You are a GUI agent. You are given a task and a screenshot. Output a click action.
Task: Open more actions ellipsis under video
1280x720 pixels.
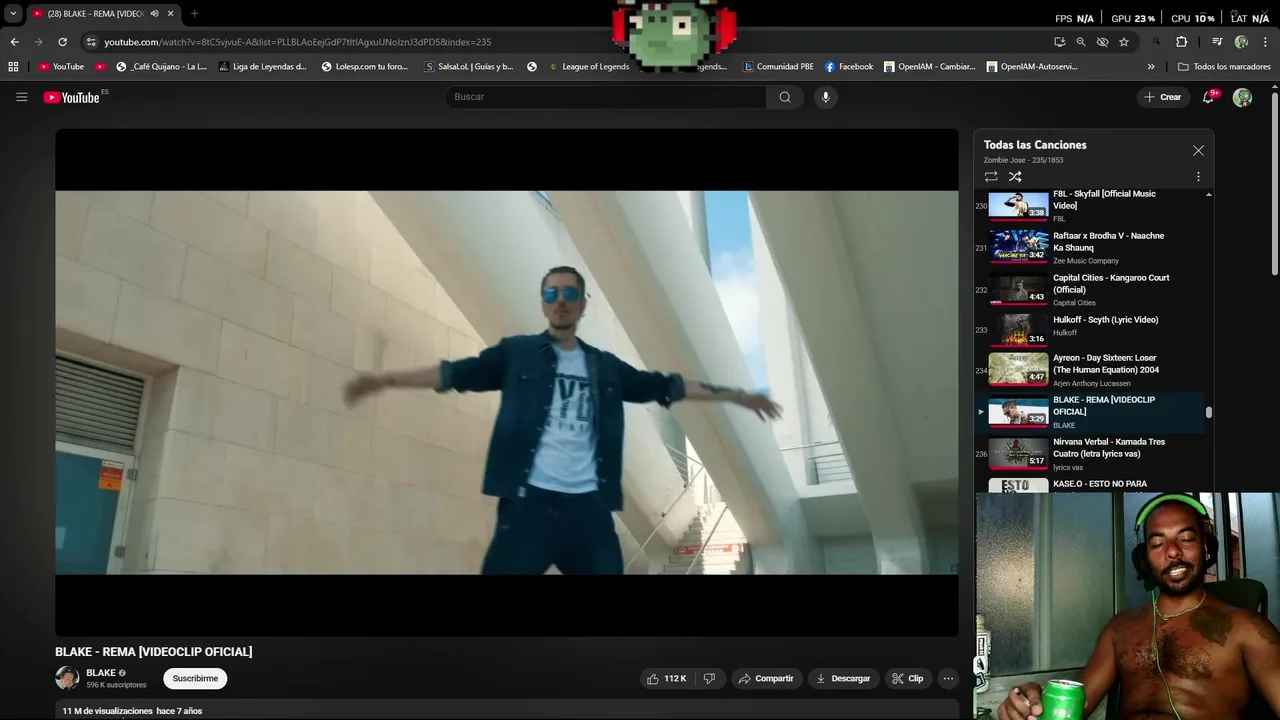click(x=948, y=678)
